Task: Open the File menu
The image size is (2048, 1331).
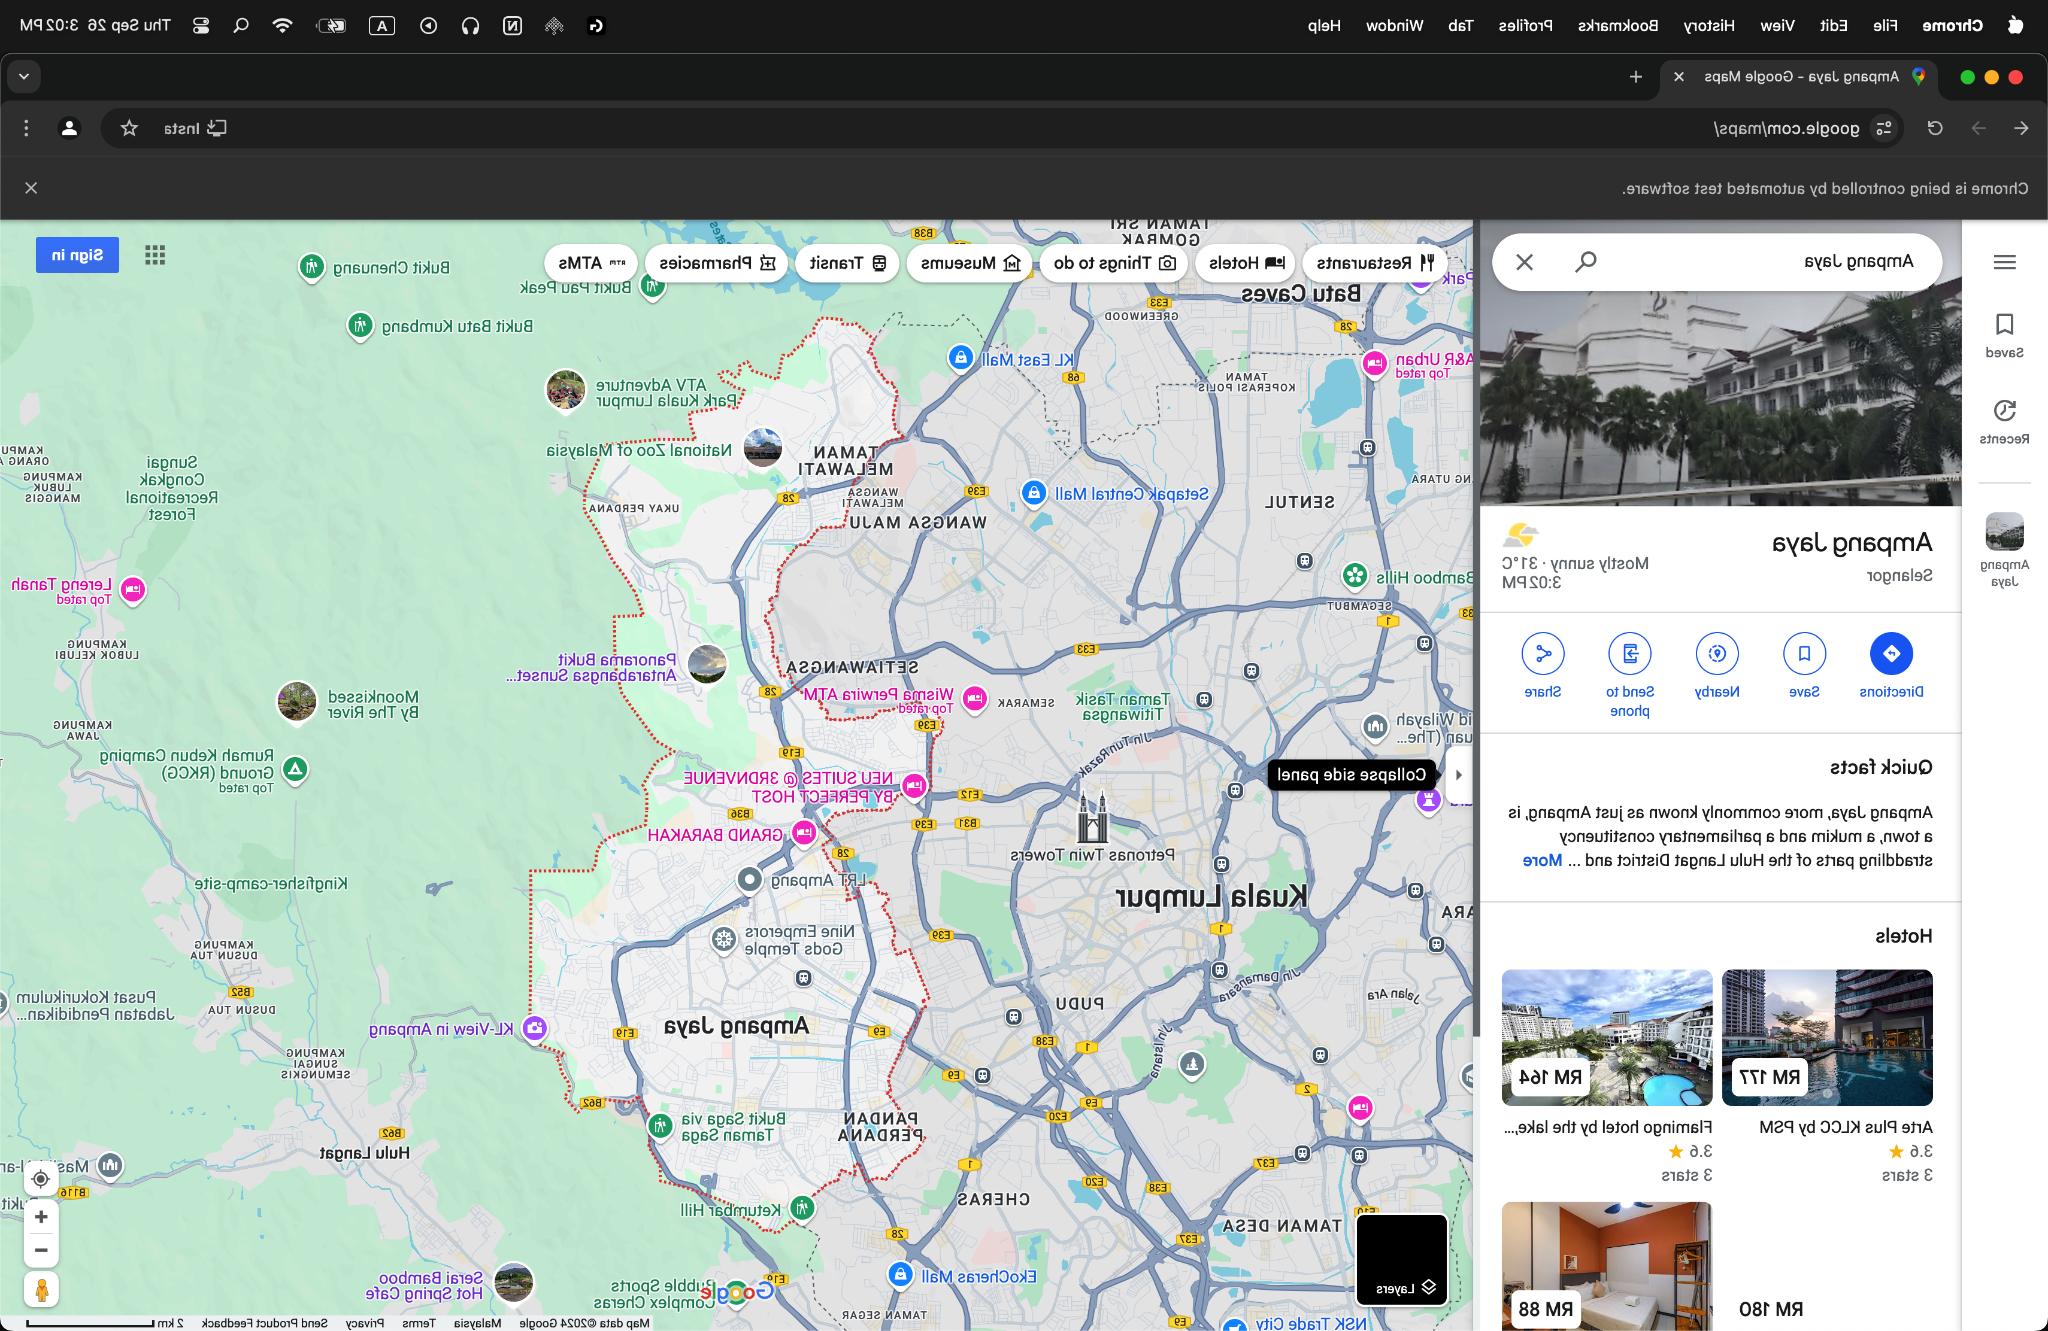Action: (1885, 26)
